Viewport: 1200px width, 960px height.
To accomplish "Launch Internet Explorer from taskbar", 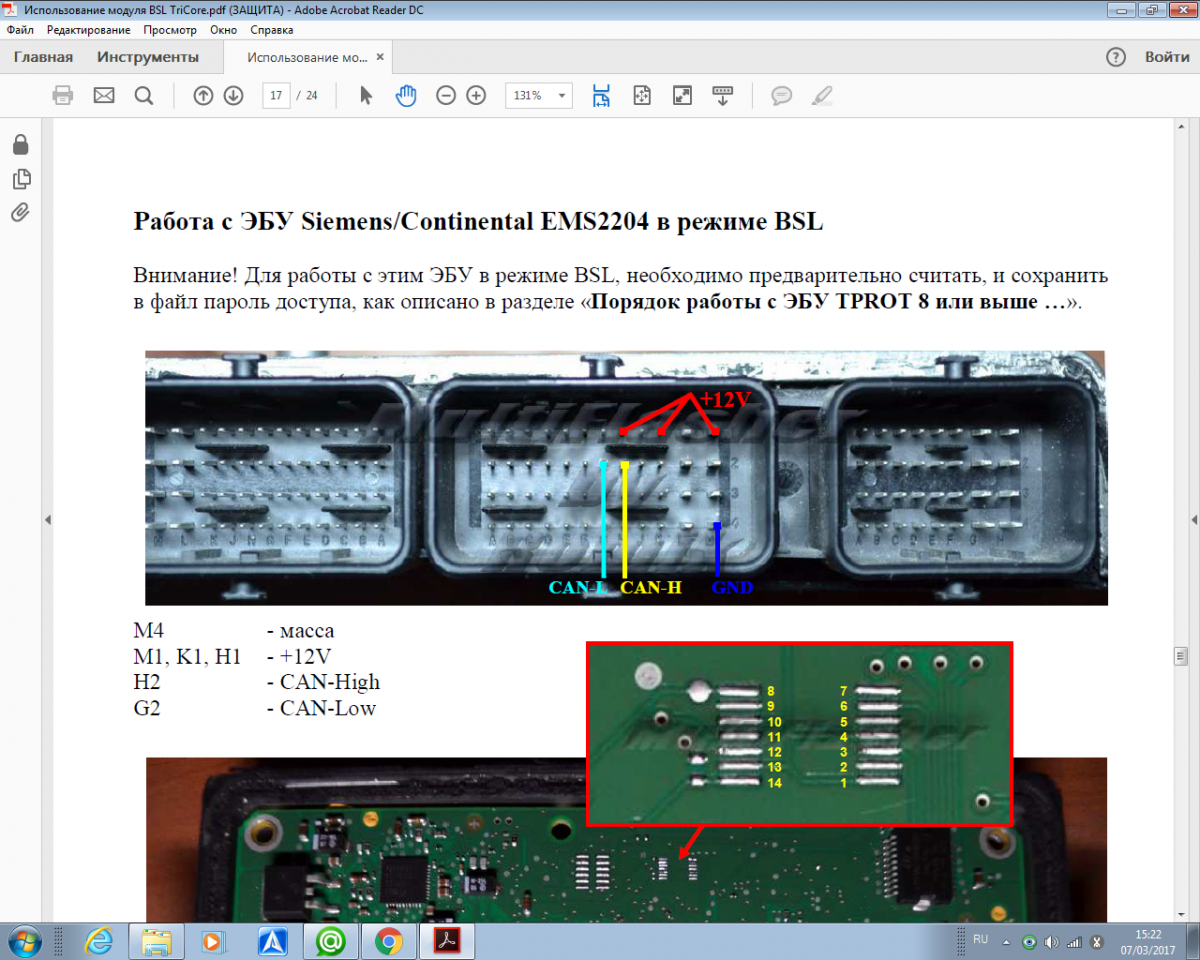I will (x=98, y=941).
